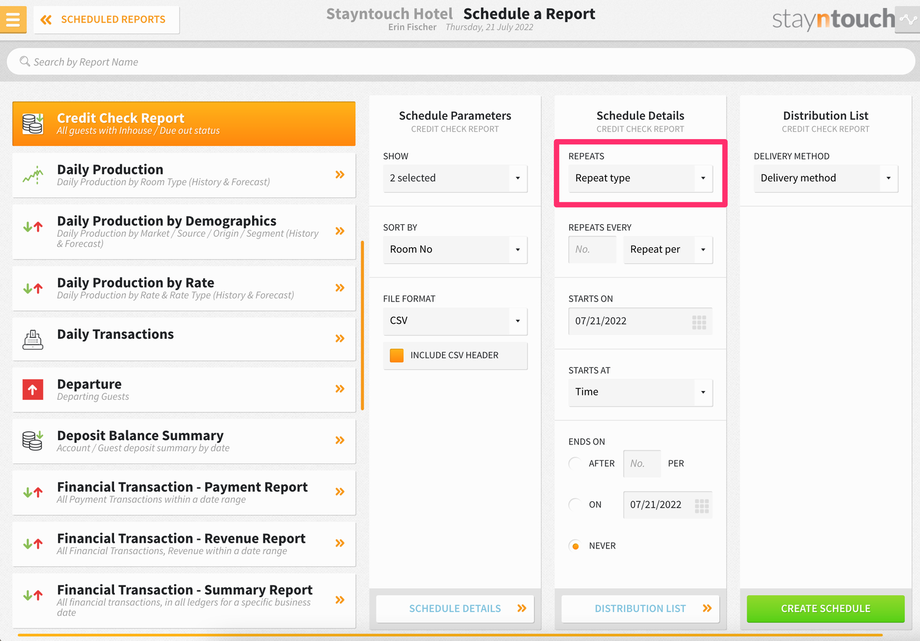The image size is (920, 641).
Task: Toggle Include CSV Header checkbox
Action: click(397, 355)
